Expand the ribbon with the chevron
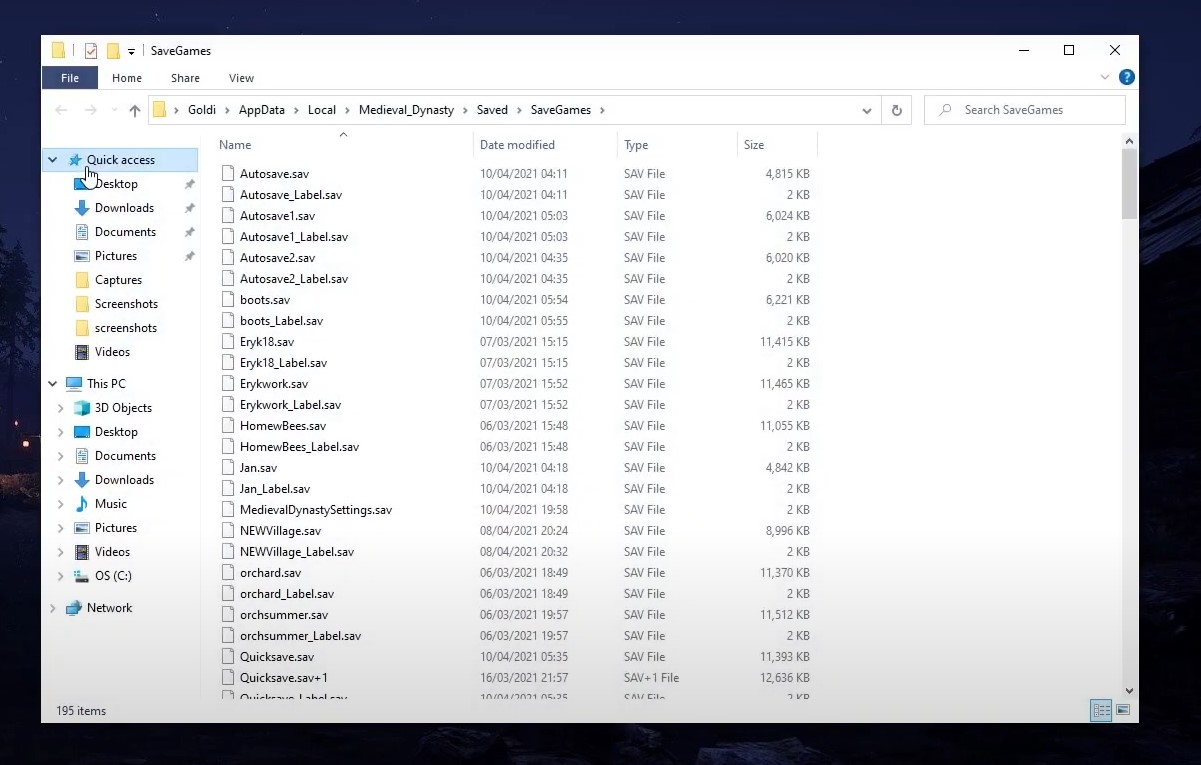 click(1105, 77)
